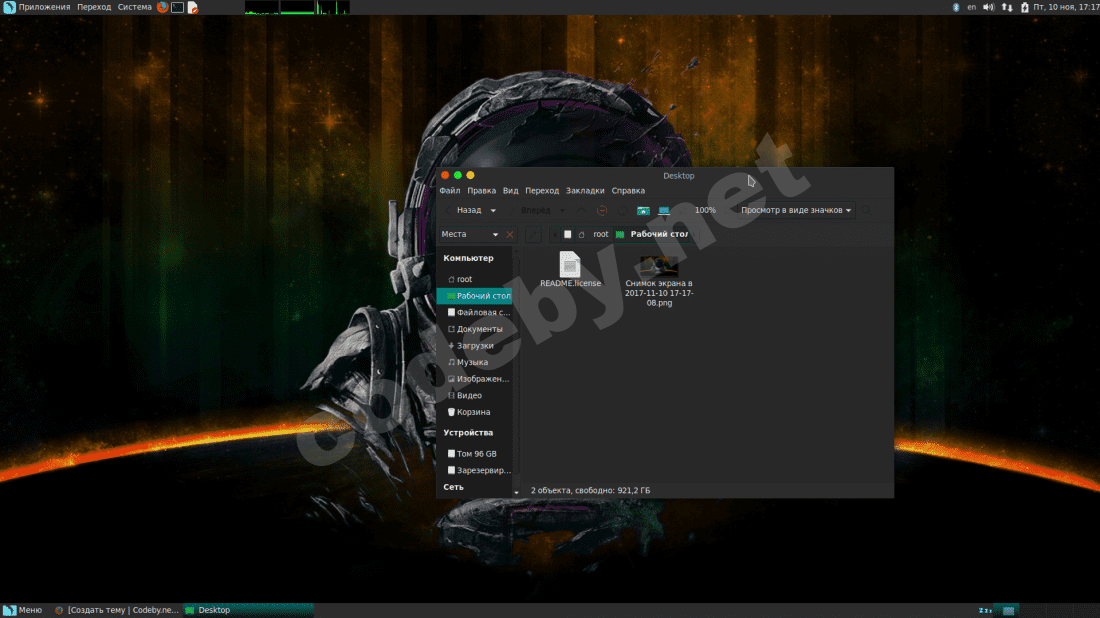Screen dimensions: 1100x618
Task: Open the Переход menu in top panel
Action: [x=94, y=7]
